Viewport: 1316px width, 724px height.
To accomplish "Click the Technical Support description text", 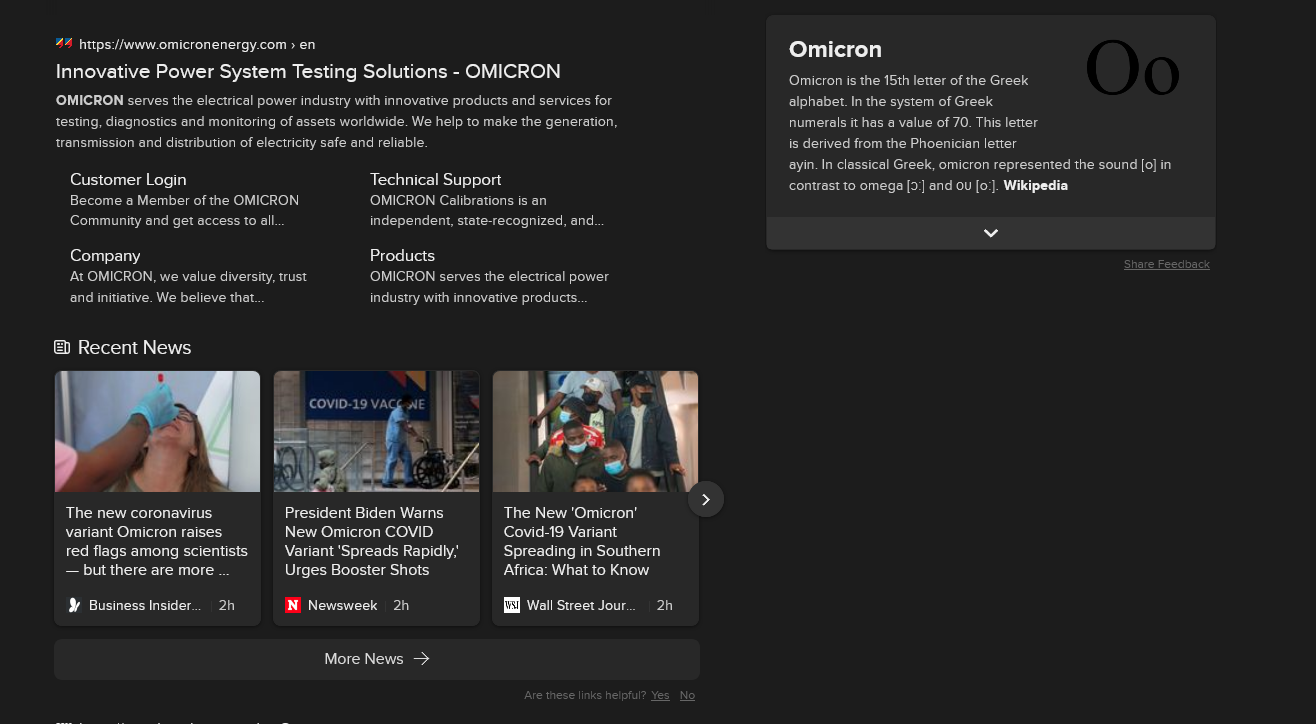I will point(487,210).
